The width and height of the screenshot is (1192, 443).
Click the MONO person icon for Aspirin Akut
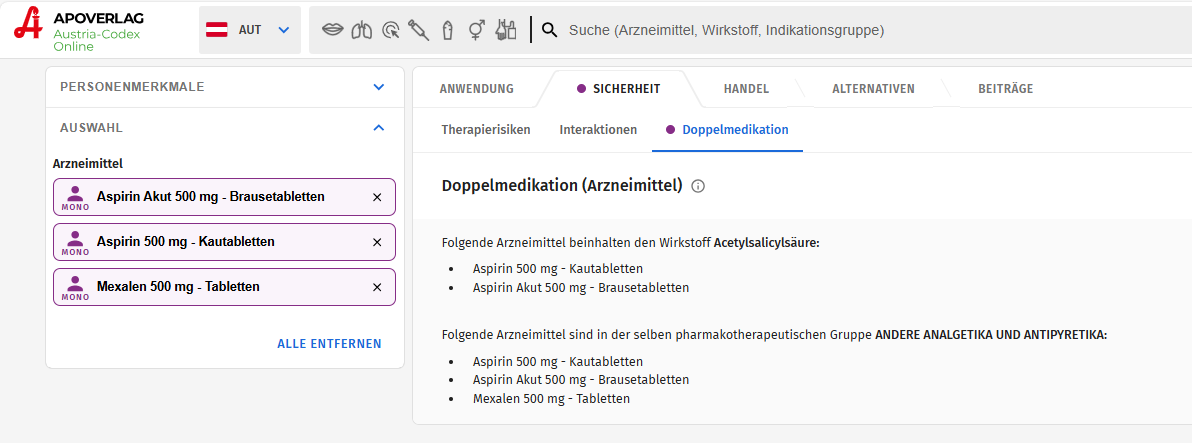[x=75, y=197]
